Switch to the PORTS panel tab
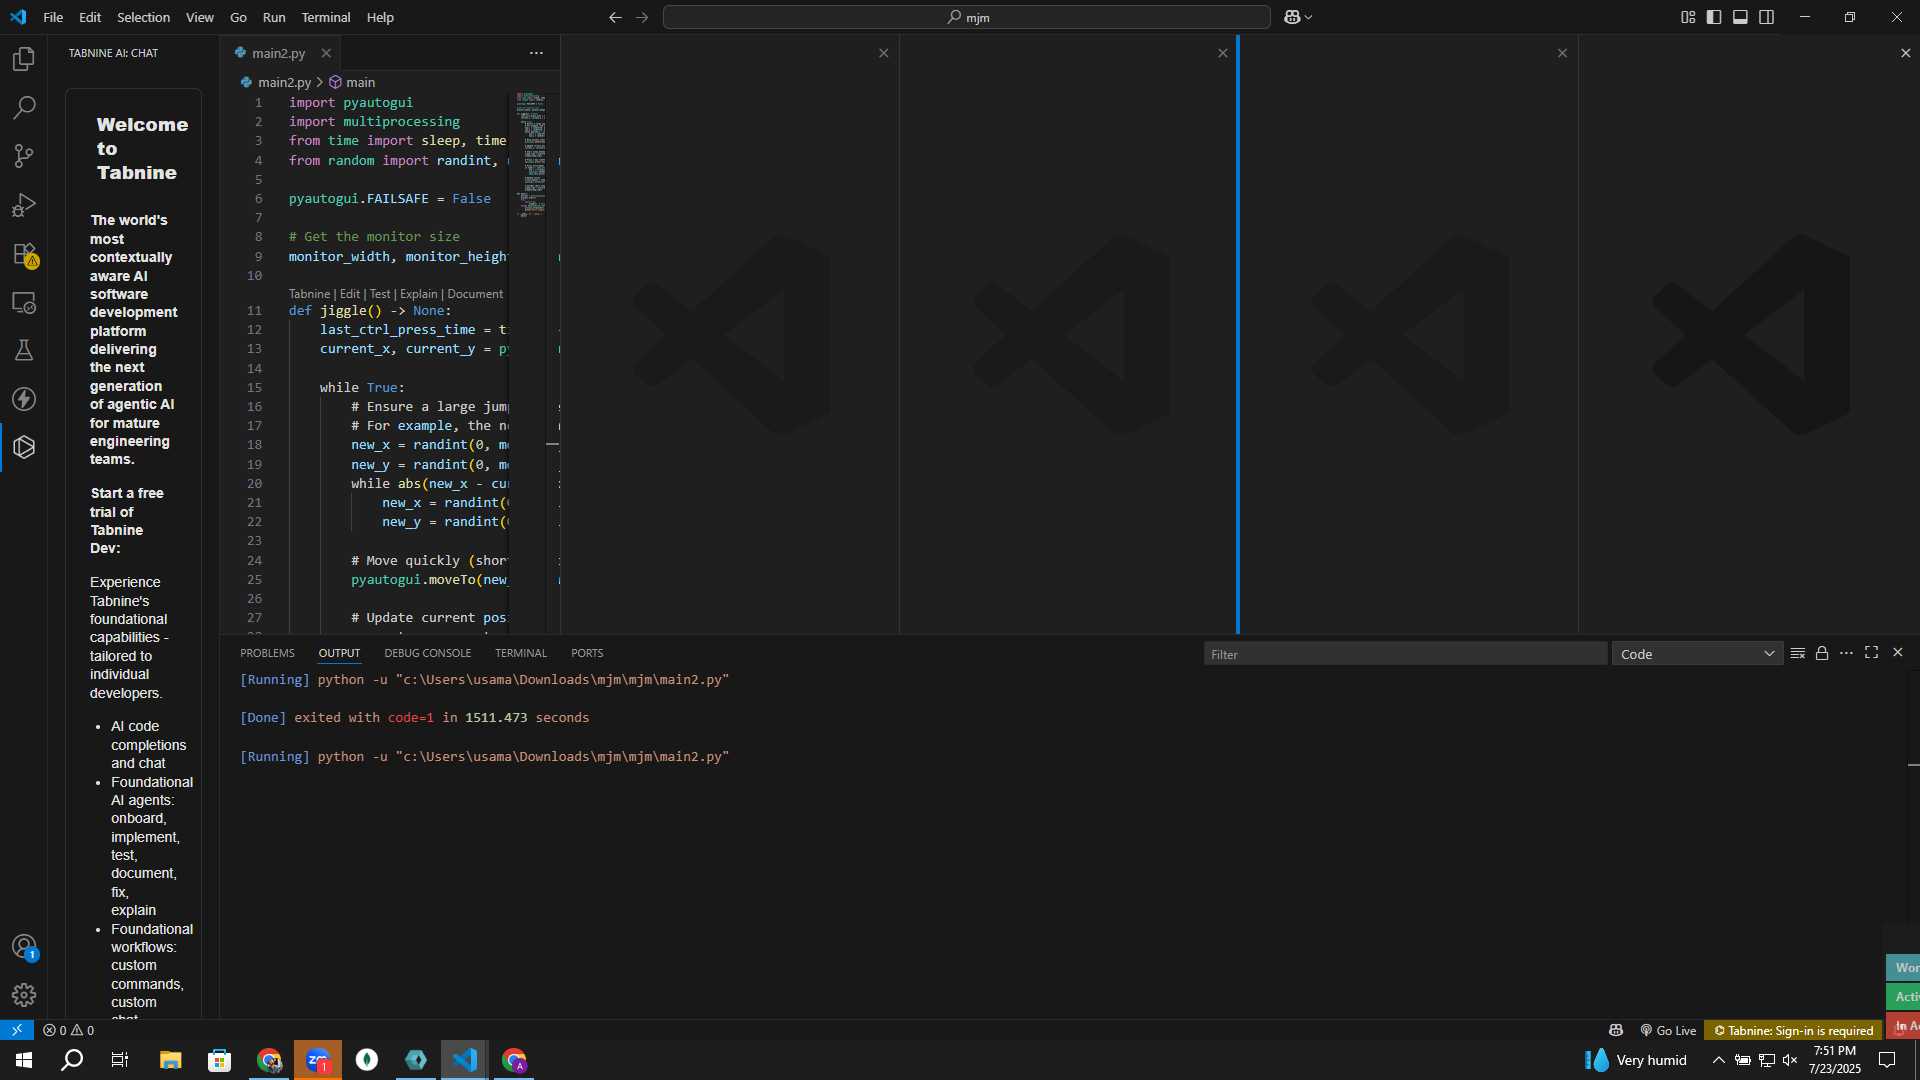Image resolution: width=1920 pixels, height=1080 pixels. pyautogui.click(x=587, y=653)
